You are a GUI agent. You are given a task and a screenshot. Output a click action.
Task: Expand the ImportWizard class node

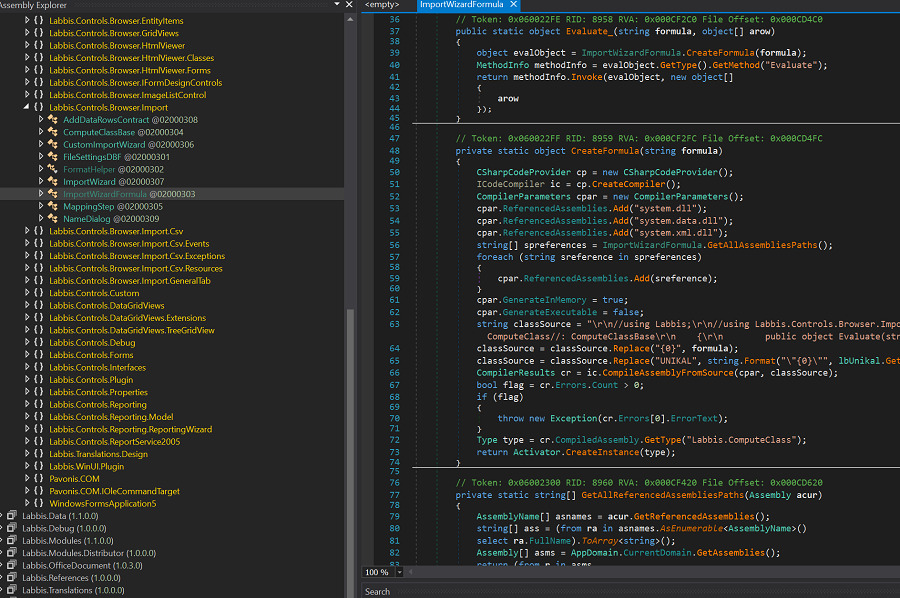pos(41,182)
